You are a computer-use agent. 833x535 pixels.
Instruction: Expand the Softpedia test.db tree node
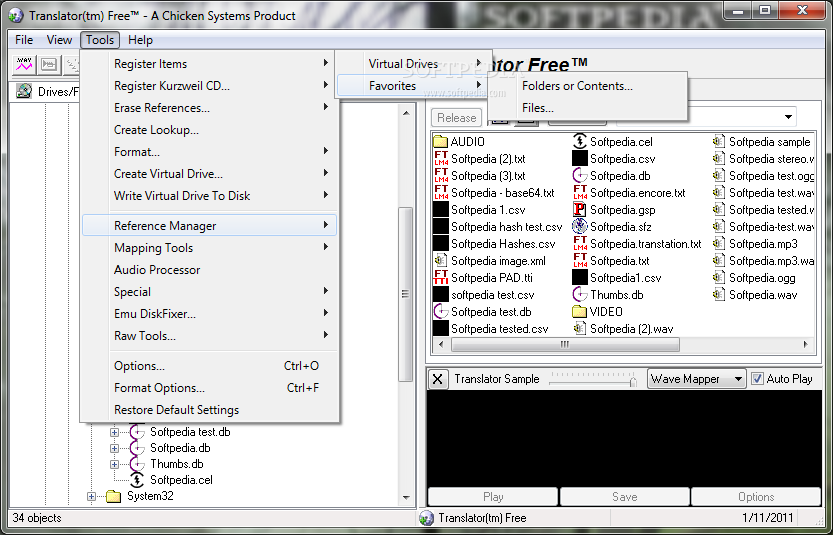pos(114,432)
